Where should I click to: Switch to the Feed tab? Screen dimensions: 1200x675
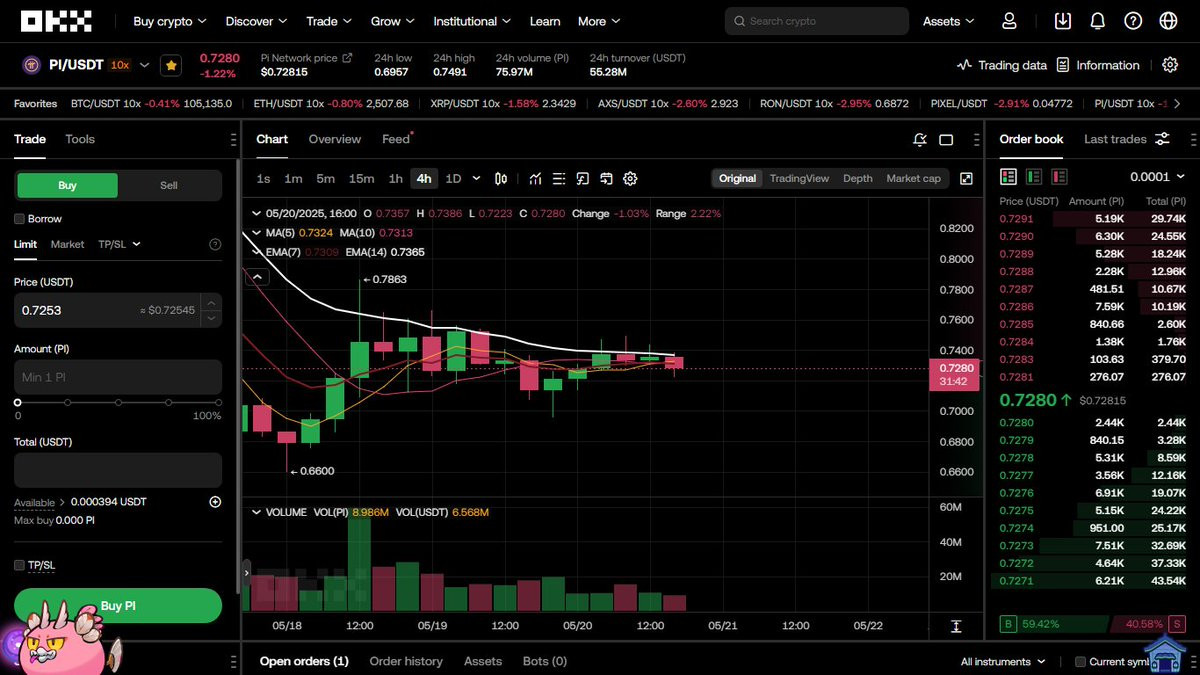coord(396,139)
